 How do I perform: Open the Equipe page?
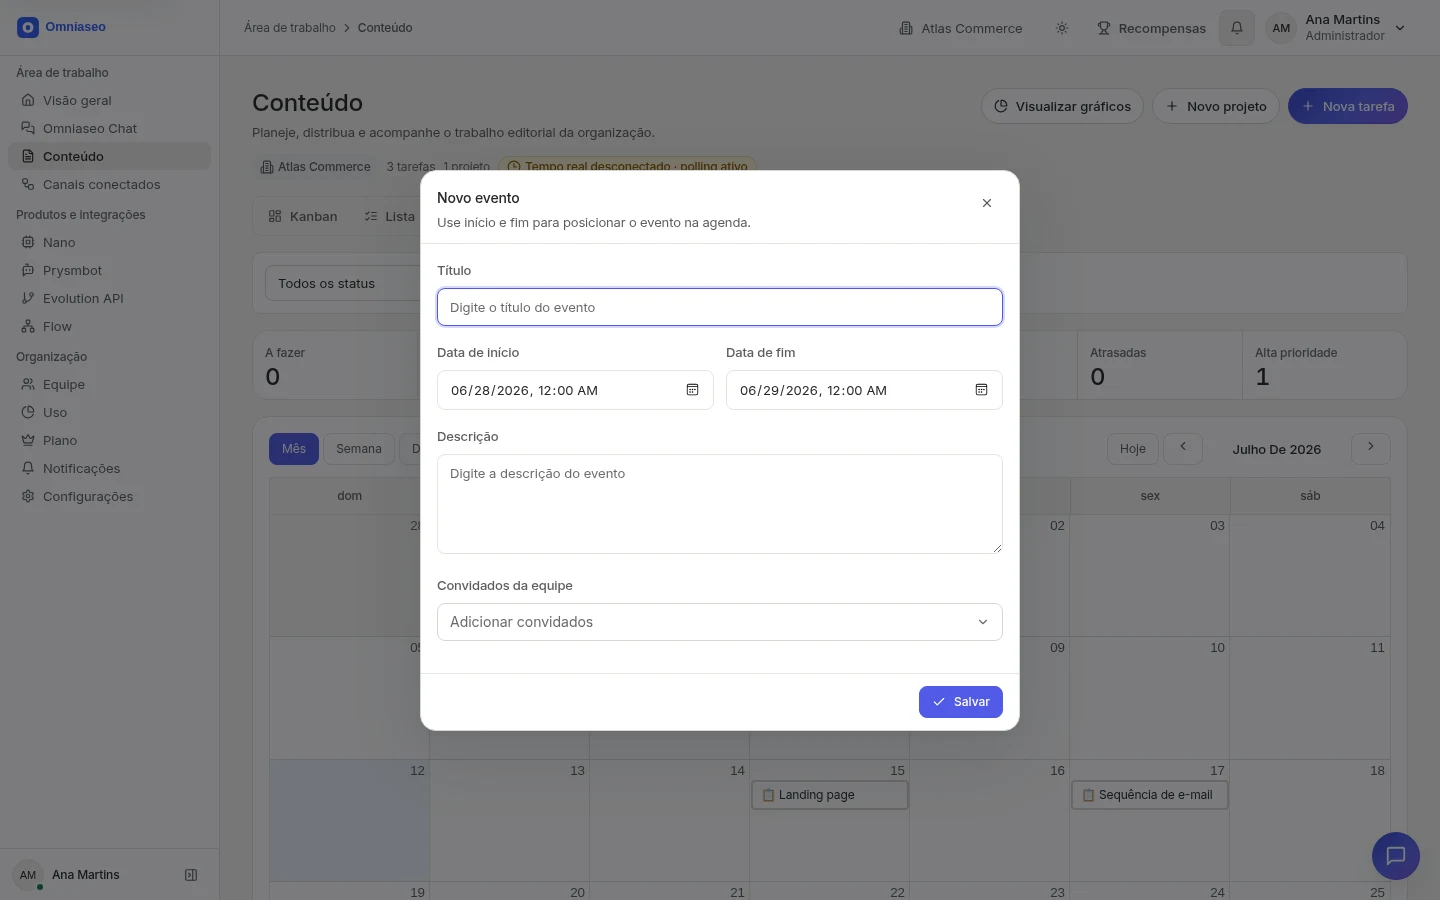click(x=109, y=384)
